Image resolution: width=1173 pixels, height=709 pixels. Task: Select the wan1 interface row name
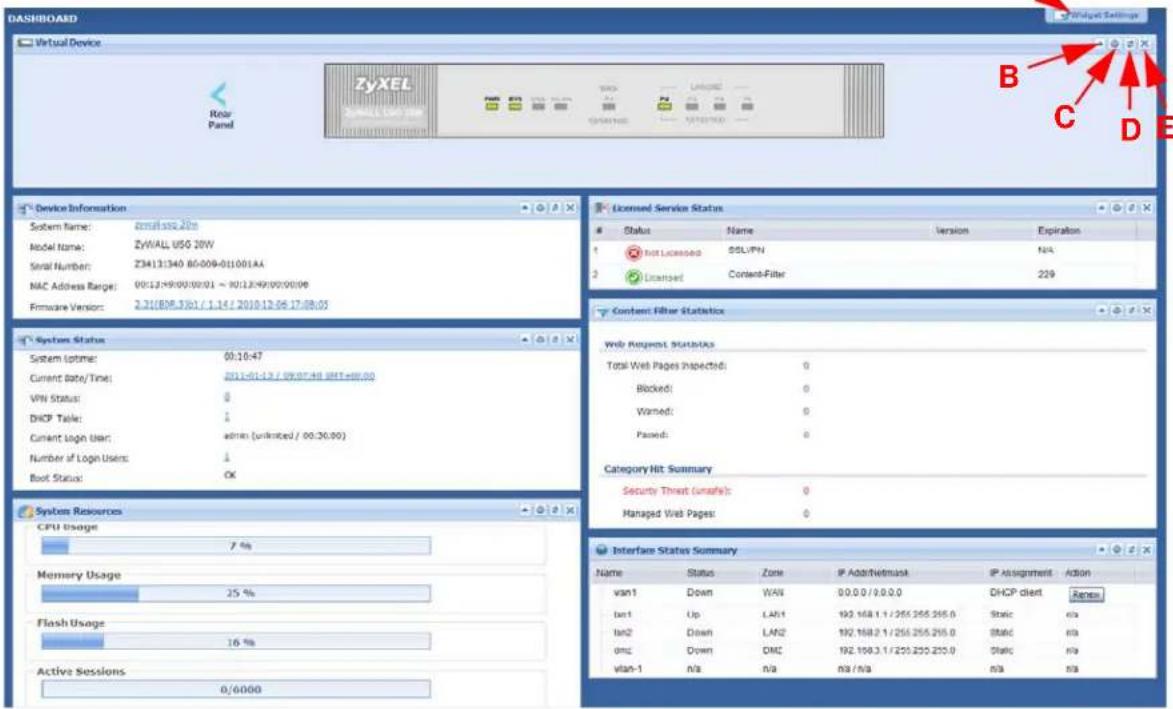[x=625, y=592]
